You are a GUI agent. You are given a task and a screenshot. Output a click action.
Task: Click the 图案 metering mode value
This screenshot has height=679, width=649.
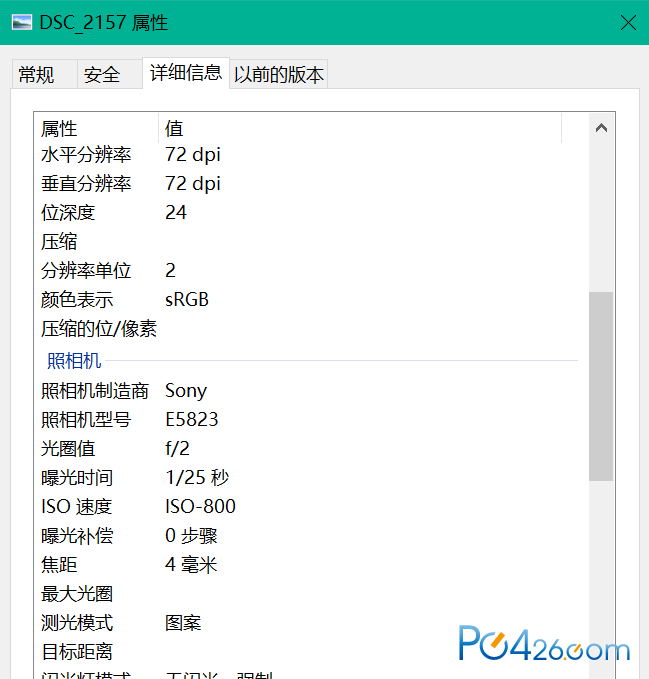click(183, 623)
